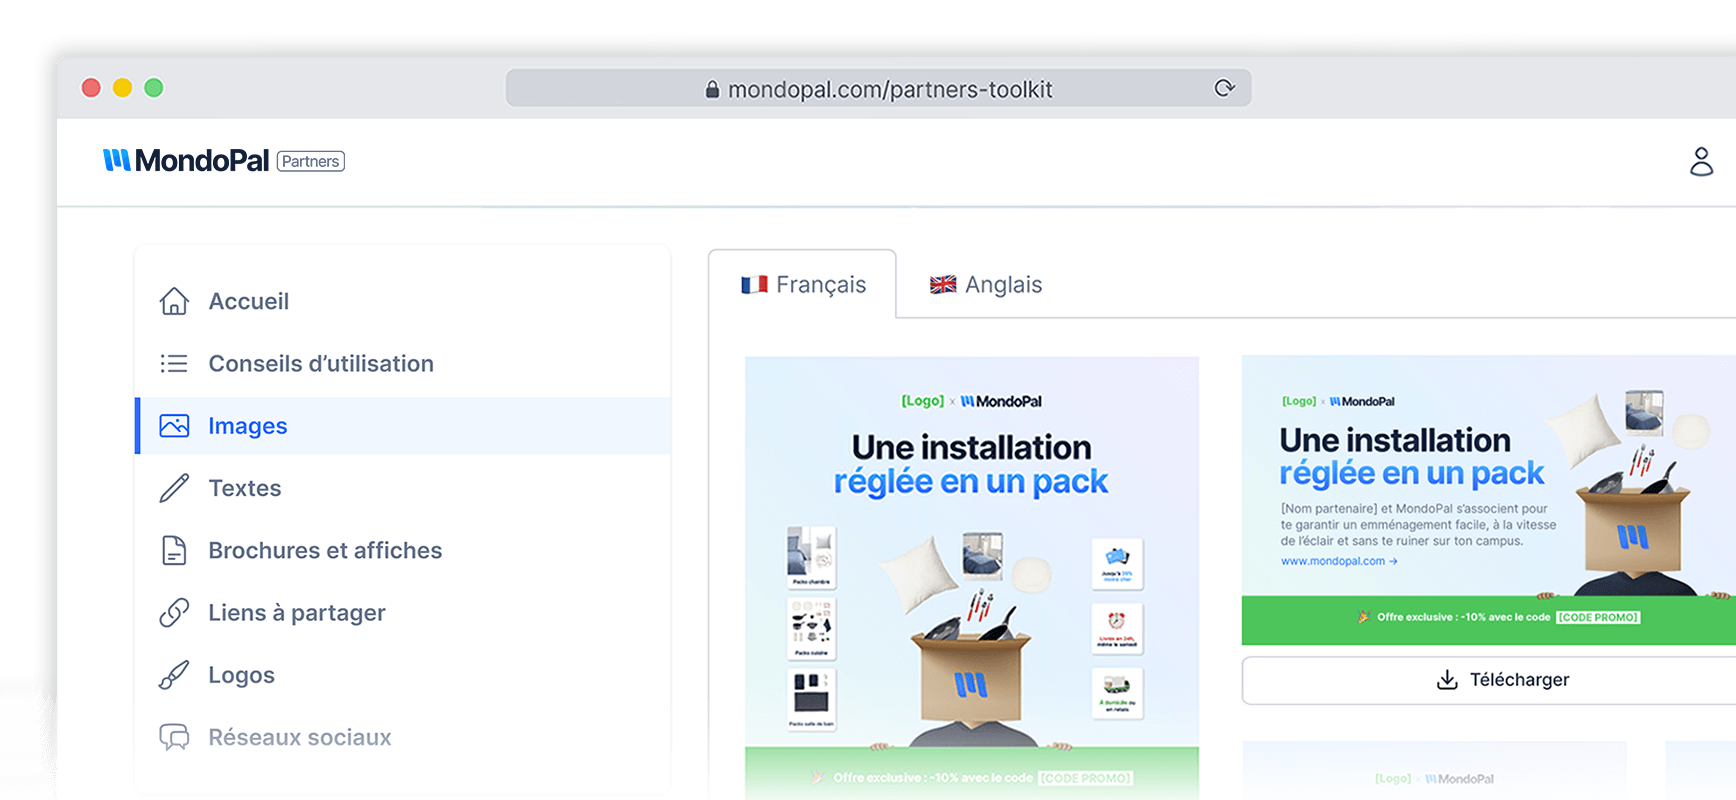Click the document icon for Brochures et affiches

[174, 550]
